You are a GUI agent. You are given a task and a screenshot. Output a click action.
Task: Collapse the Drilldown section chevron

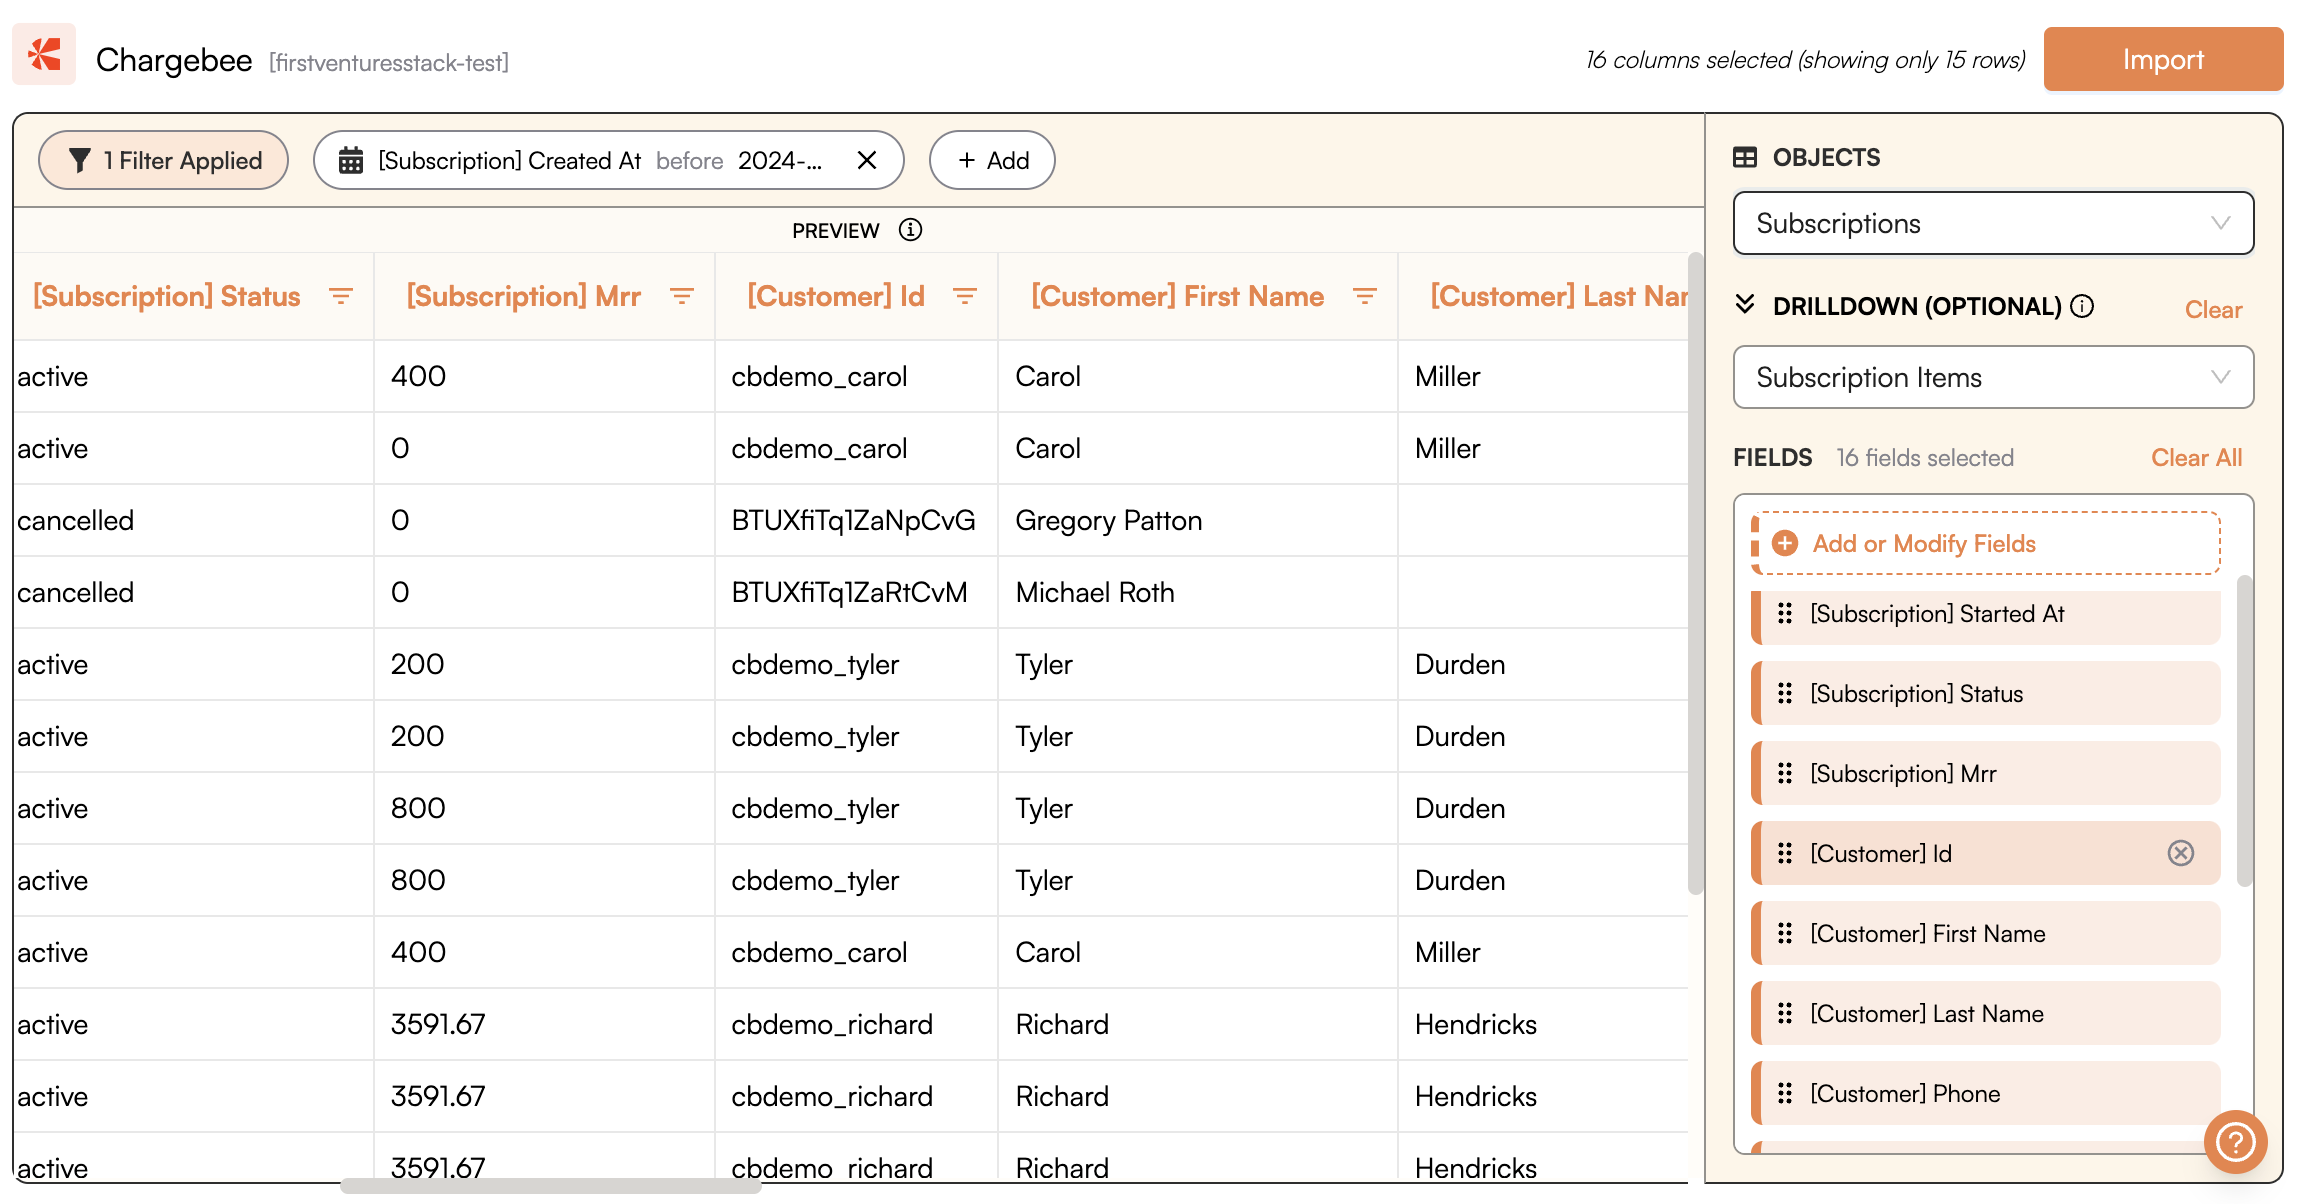click(x=1745, y=304)
